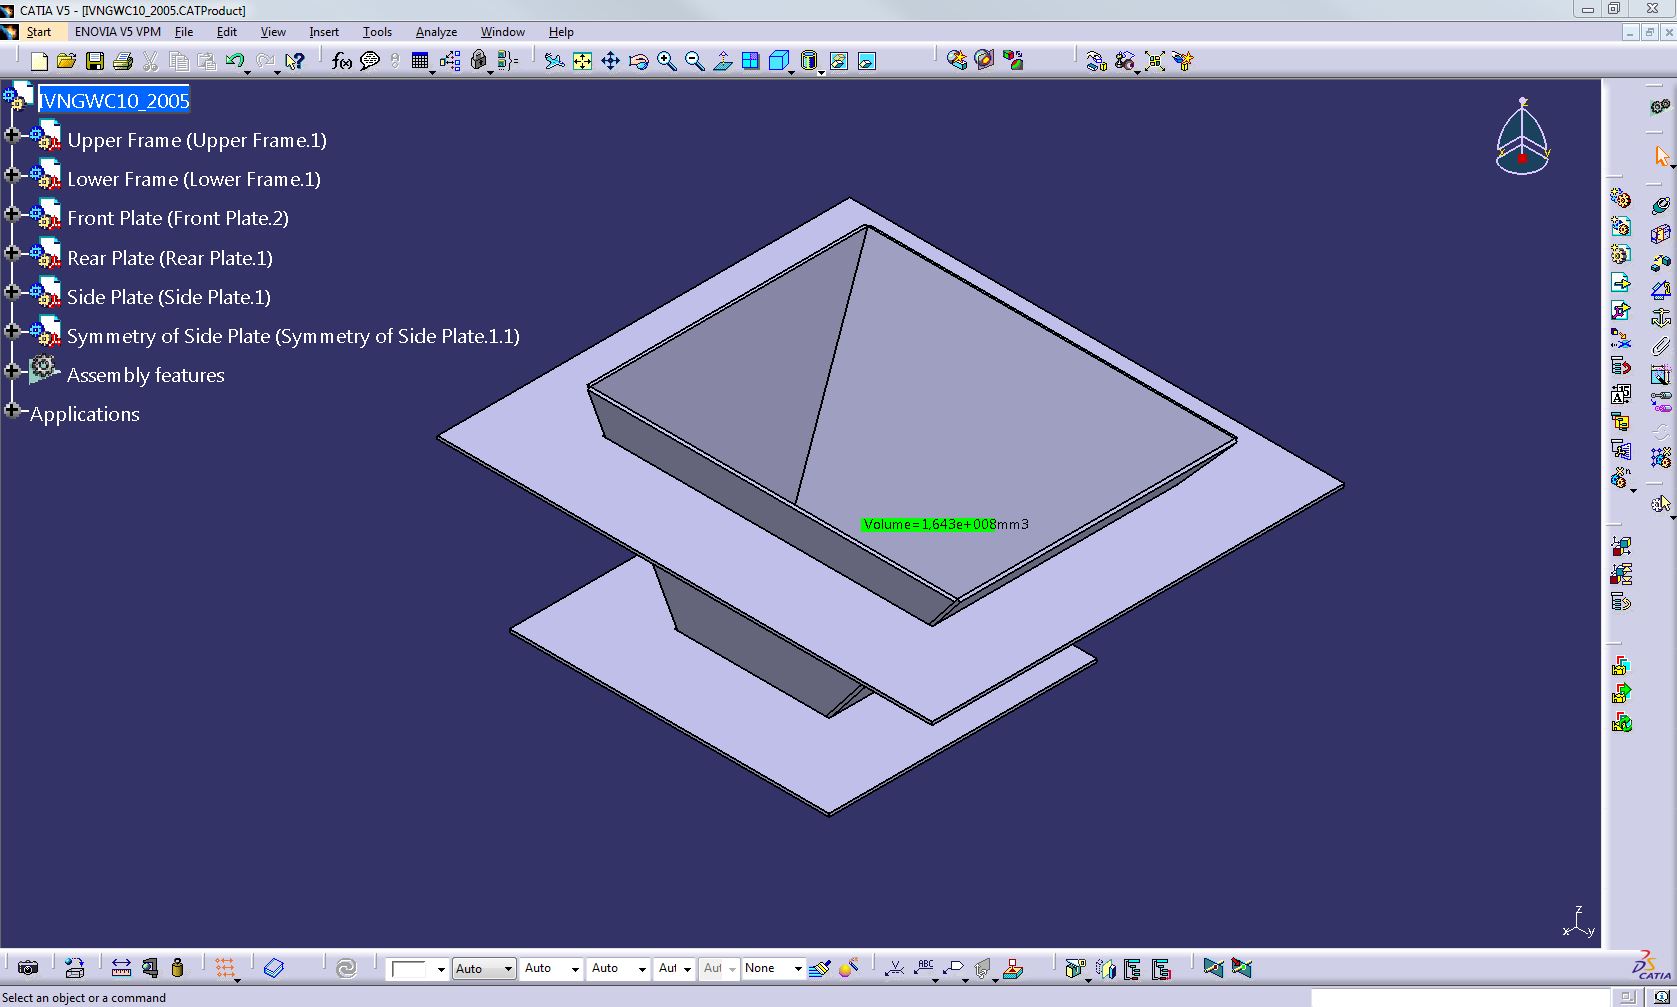The width and height of the screenshot is (1677, 1007).
Task: Click the Measure Inertia weight icon
Action: pyautogui.click(x=177, y=968)
